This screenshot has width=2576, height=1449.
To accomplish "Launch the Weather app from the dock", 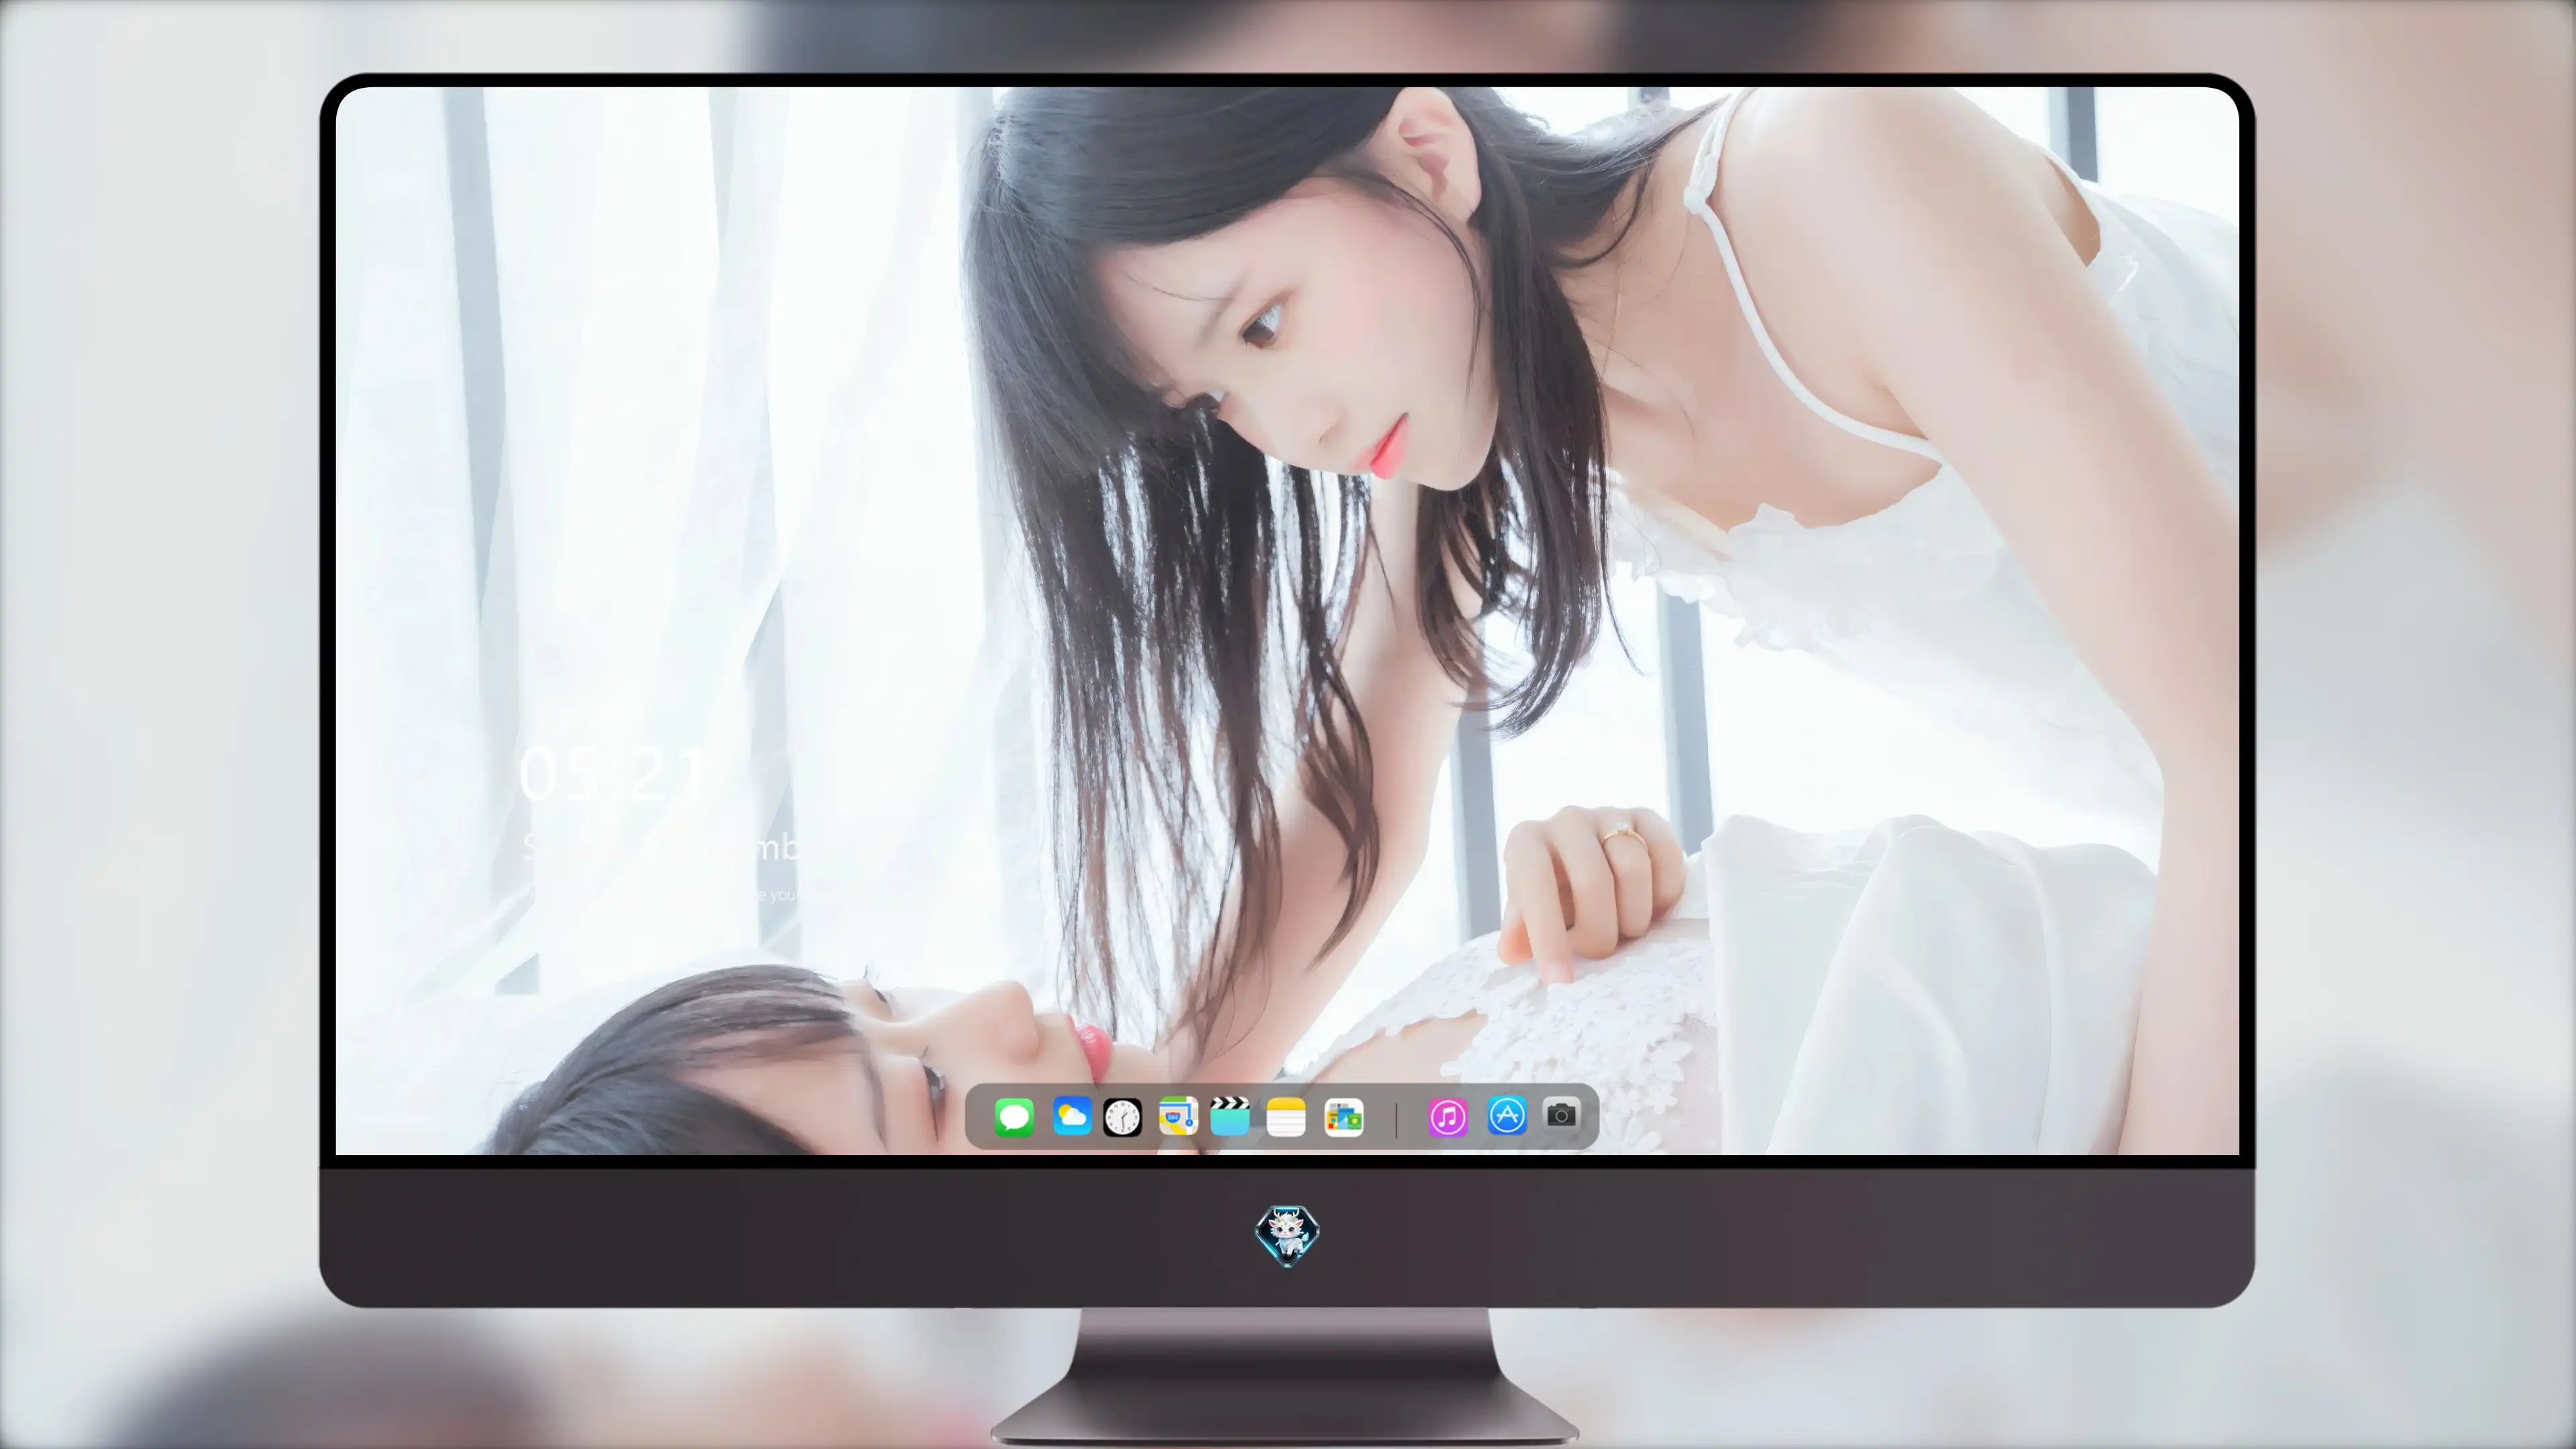I will 1072,1116.
